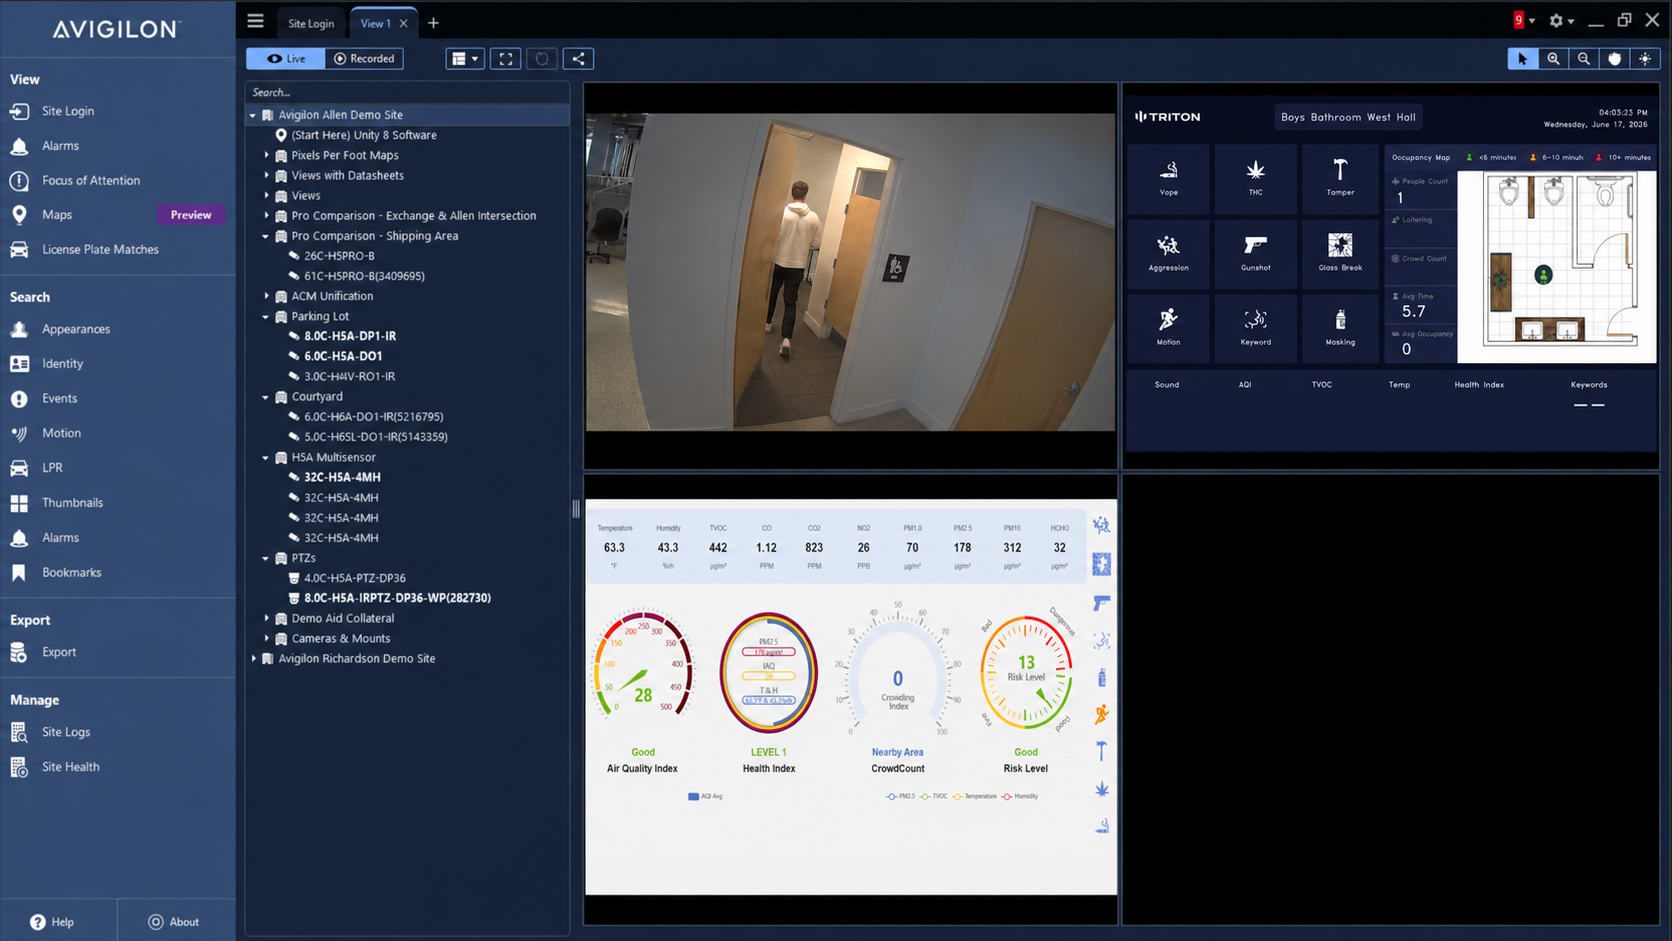Image resolution: width=1672 pixels, height=941 pixels.
Task: Select the pointer cursor tool
Action: (1522, 59)
